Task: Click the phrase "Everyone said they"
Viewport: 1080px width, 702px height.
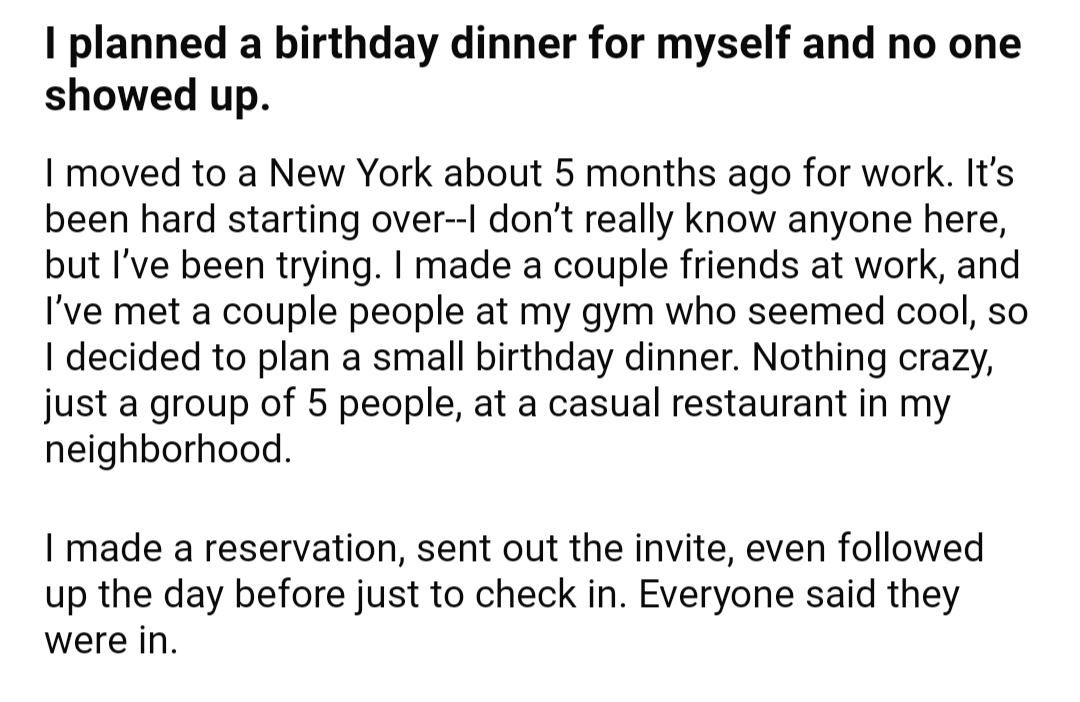Action: 798,595
